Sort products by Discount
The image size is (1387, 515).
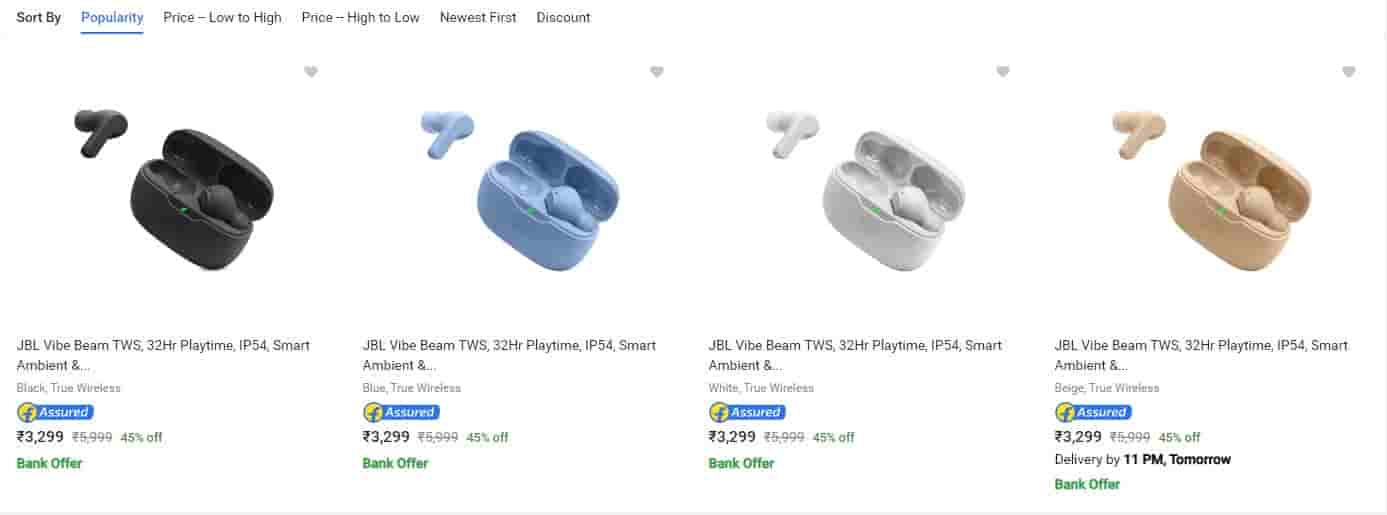(x=563, y=17)
